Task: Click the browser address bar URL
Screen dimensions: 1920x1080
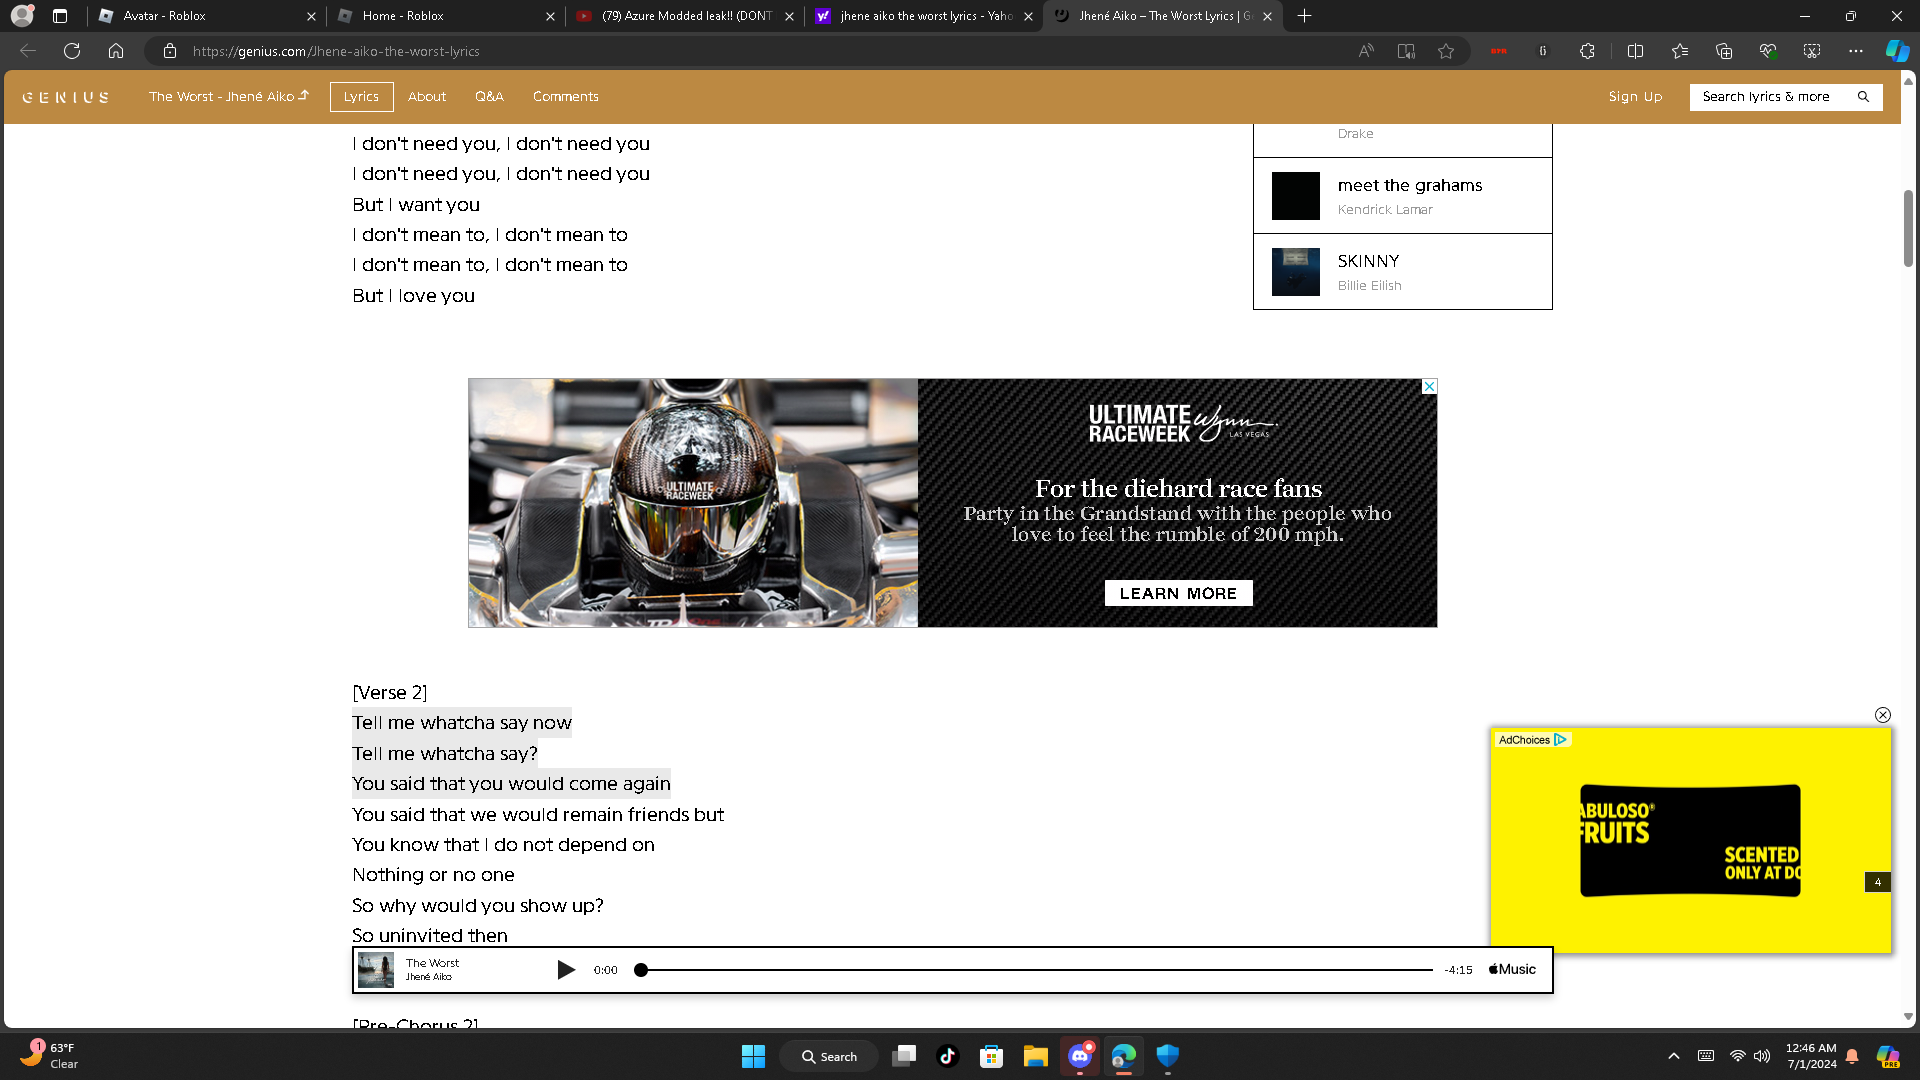Action: (336, 51)
